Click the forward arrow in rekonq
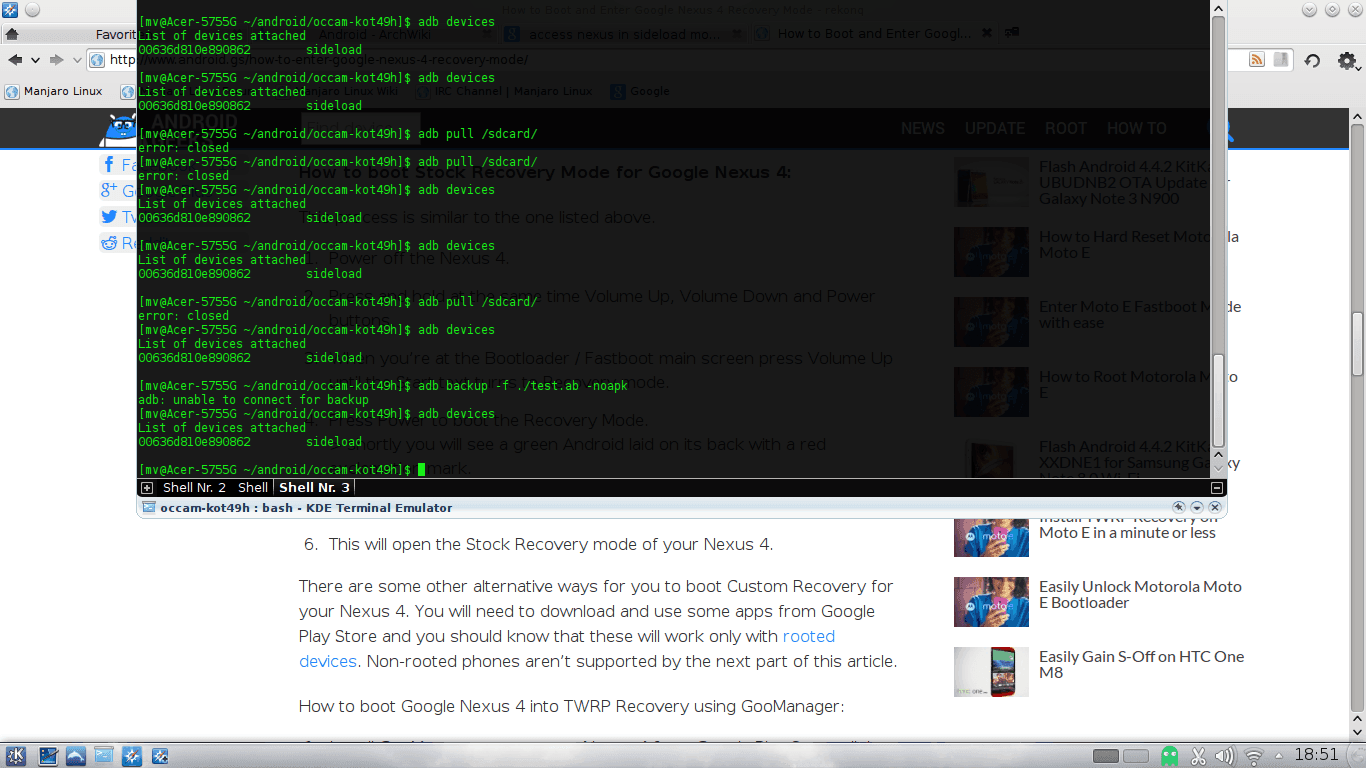The width and height of the screenshot is (1366, 768). 57,60
